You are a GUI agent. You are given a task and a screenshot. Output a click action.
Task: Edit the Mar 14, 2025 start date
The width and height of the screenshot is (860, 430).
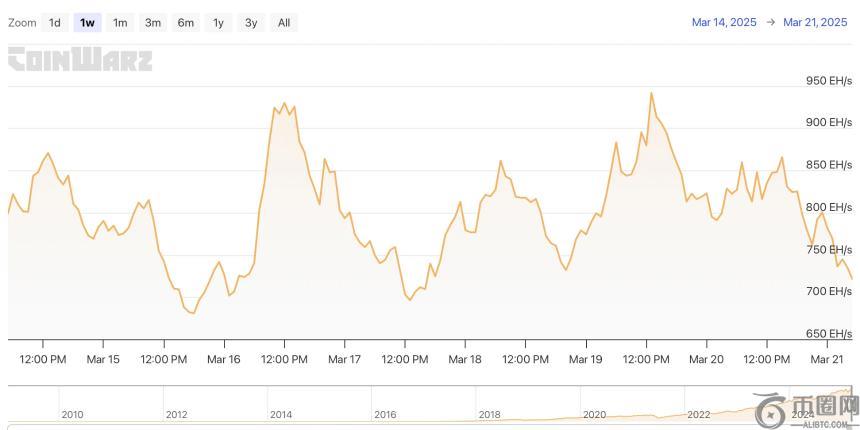point(724,22)
